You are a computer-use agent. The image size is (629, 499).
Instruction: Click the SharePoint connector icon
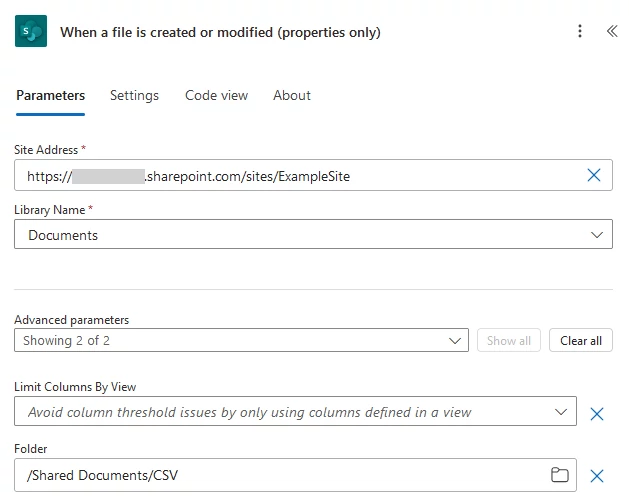(31, 31)
